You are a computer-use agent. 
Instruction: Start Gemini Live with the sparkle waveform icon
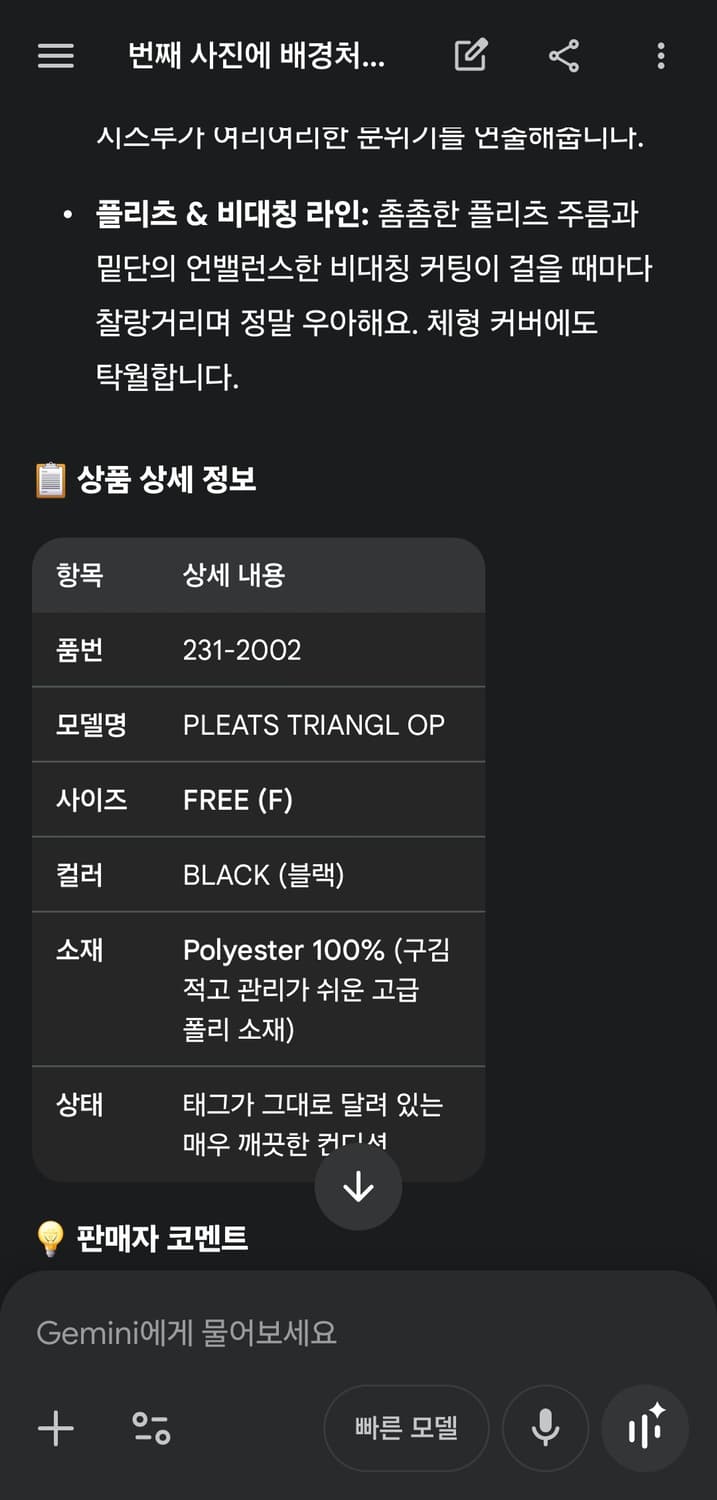click(646, 1428)
